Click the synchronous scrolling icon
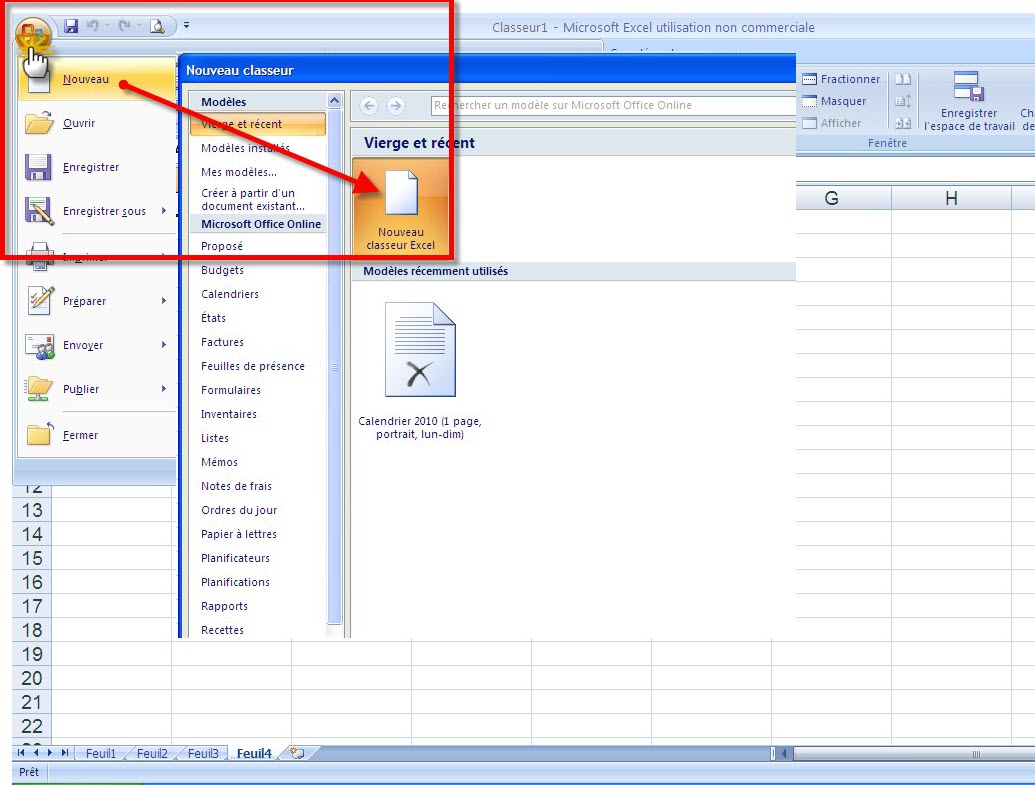Image resolution: width=1035 pixels, height=785 pixels. click(x=903, y=102)
